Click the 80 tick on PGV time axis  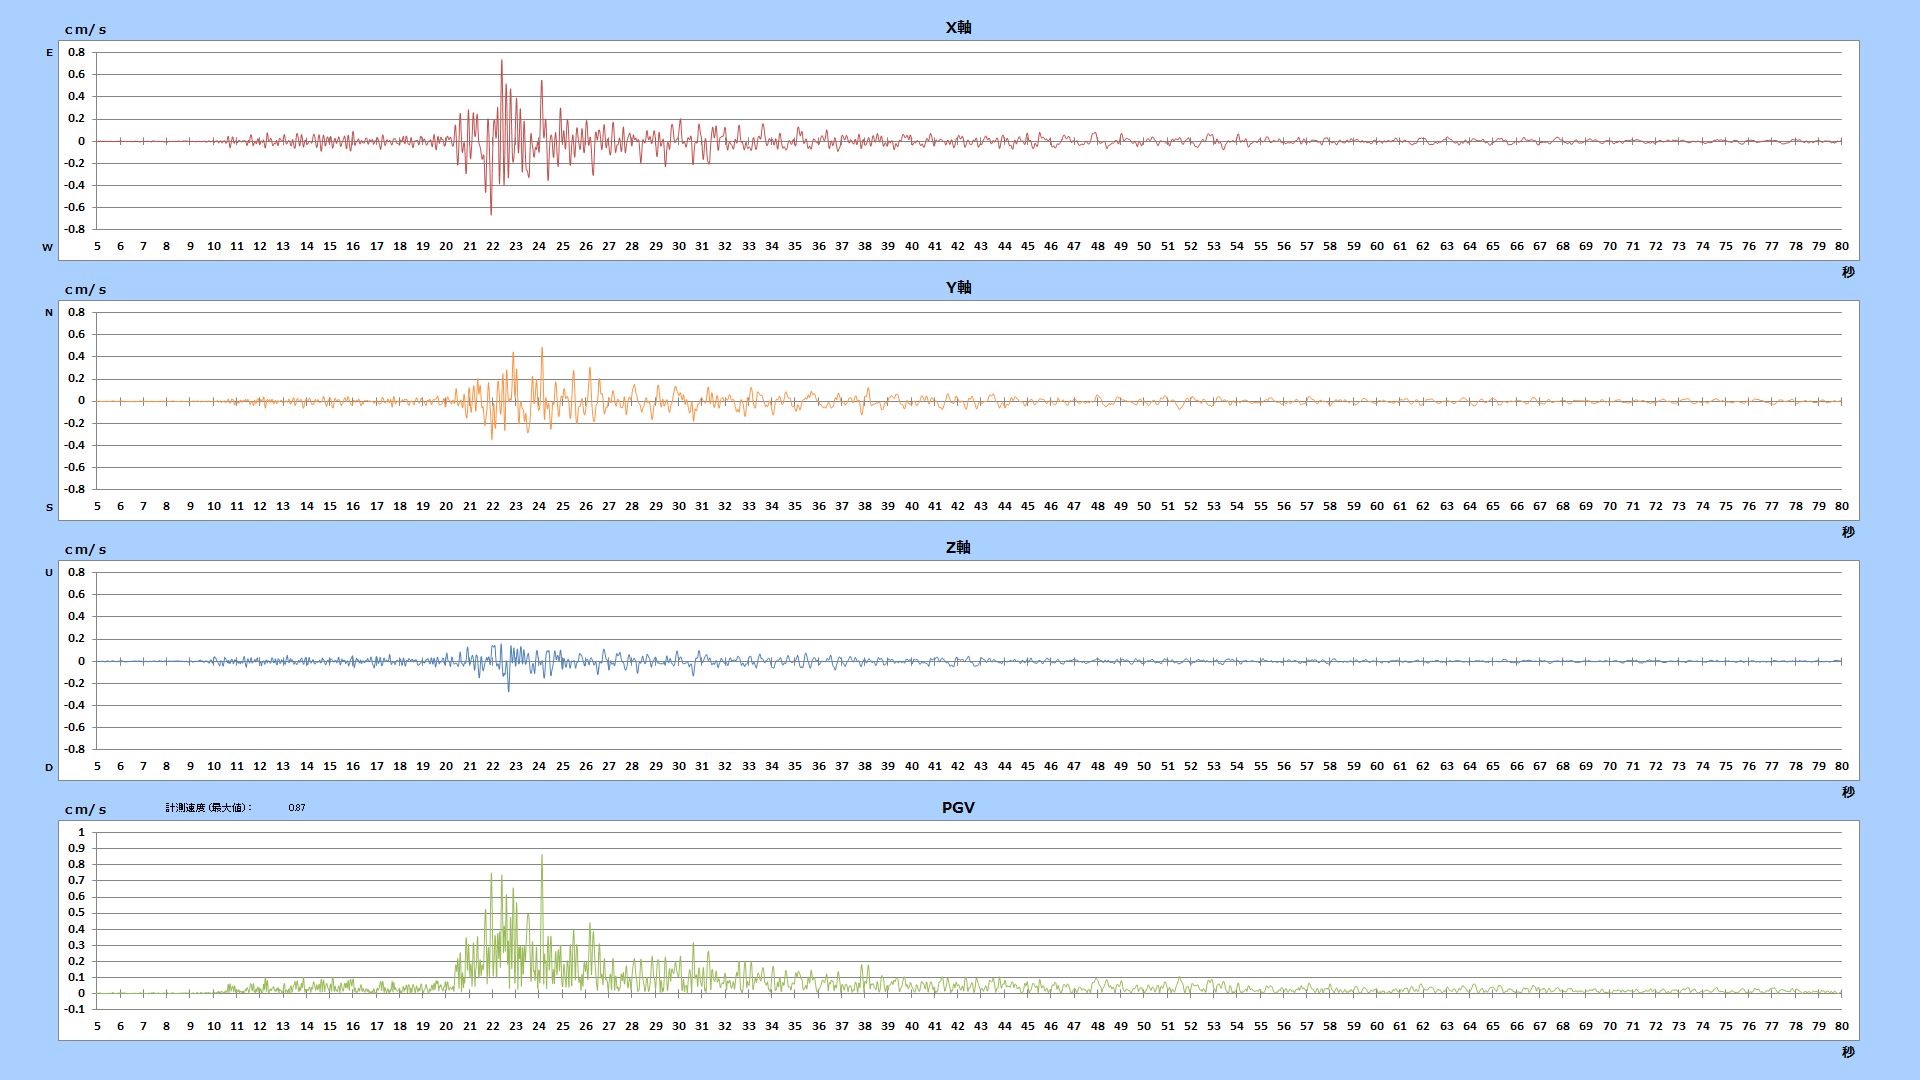pos(1841,1026)
